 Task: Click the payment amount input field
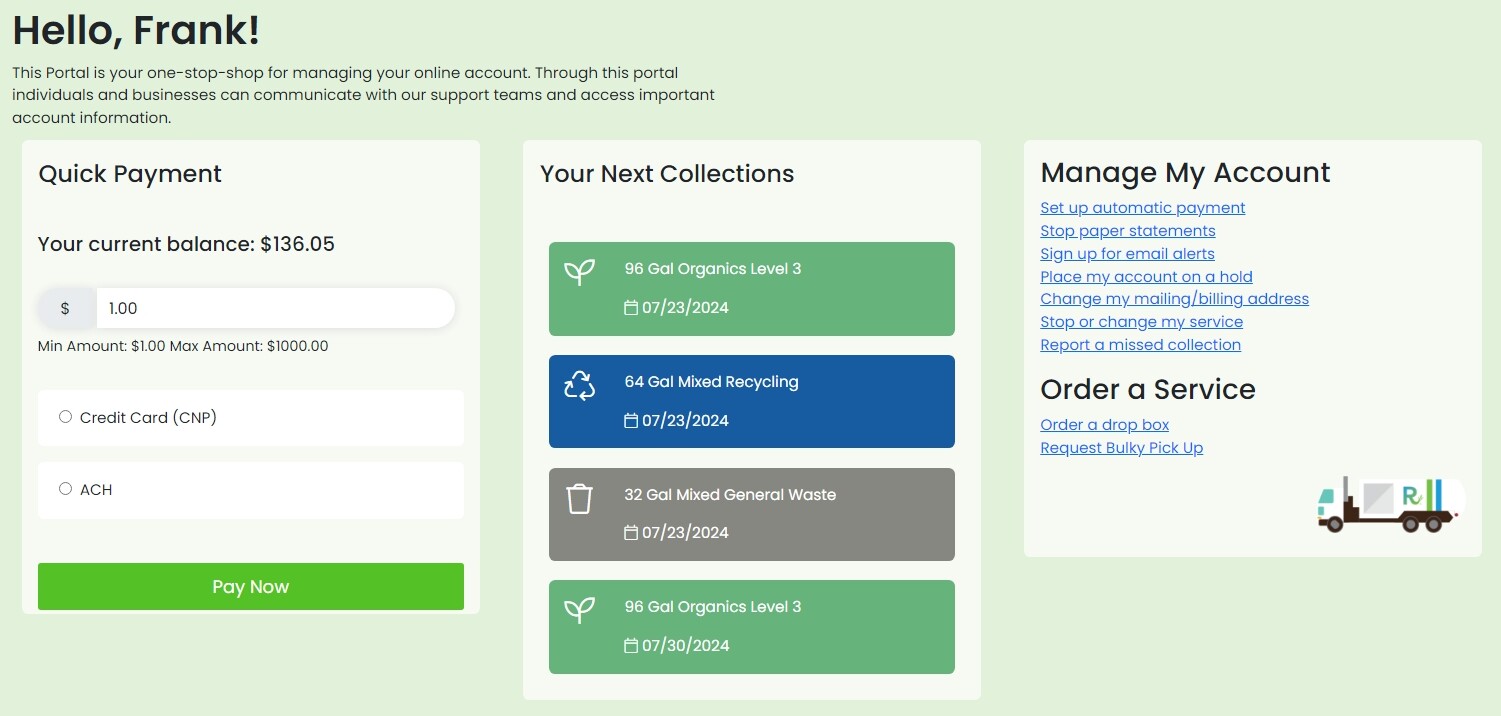pos(274,308)
